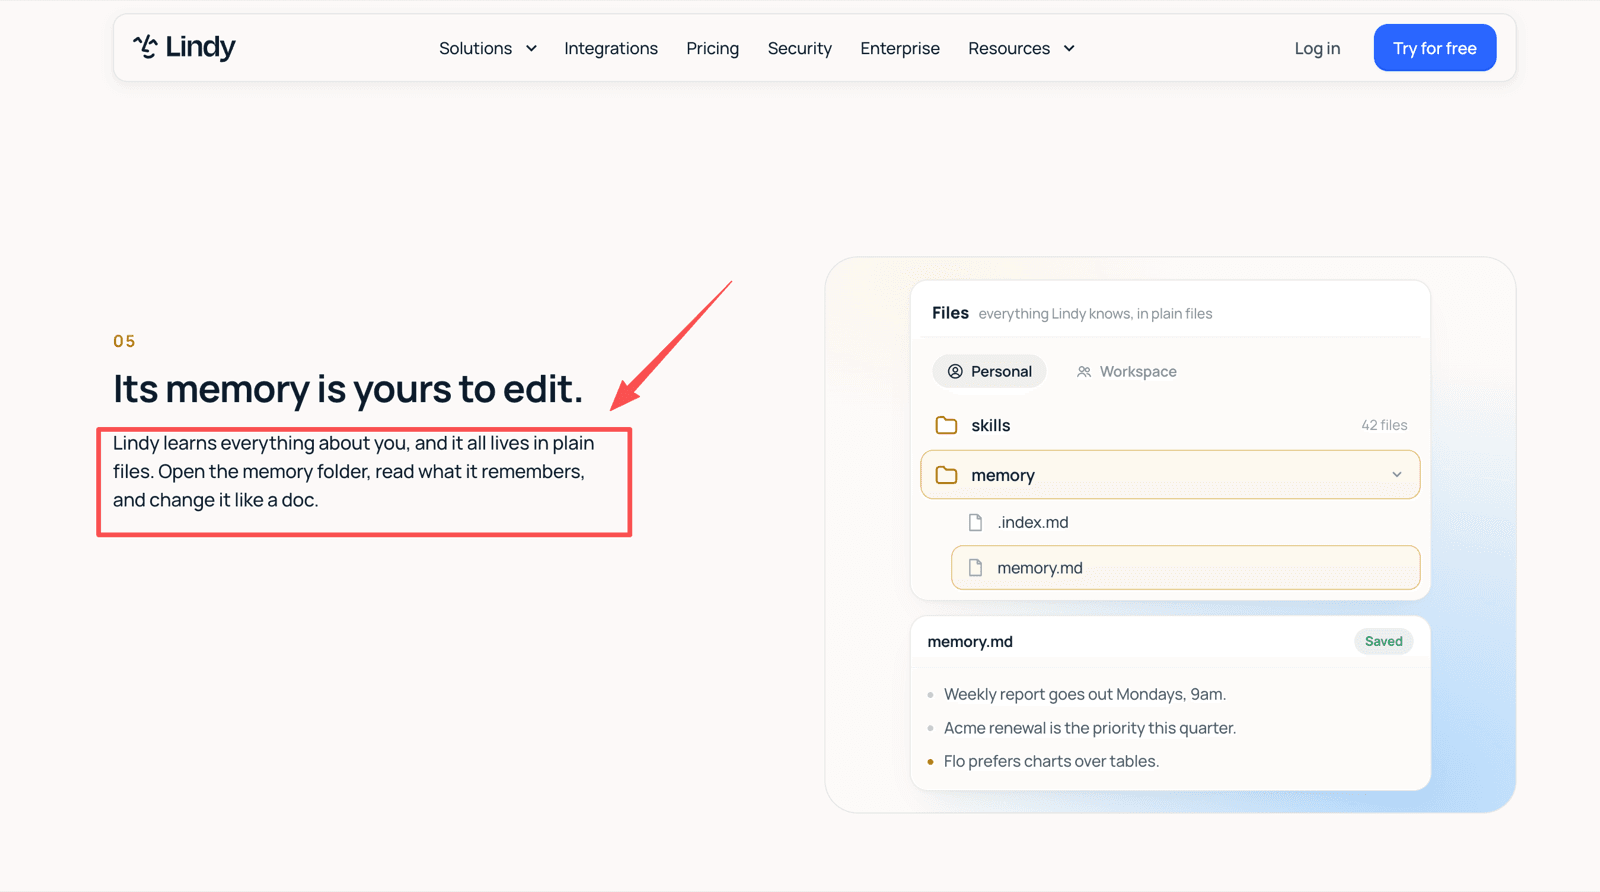Click the paragraph starting 'Lindy learns everything'
The height and width of the screenshot is (892, 1600).
[x=354, y=471]
